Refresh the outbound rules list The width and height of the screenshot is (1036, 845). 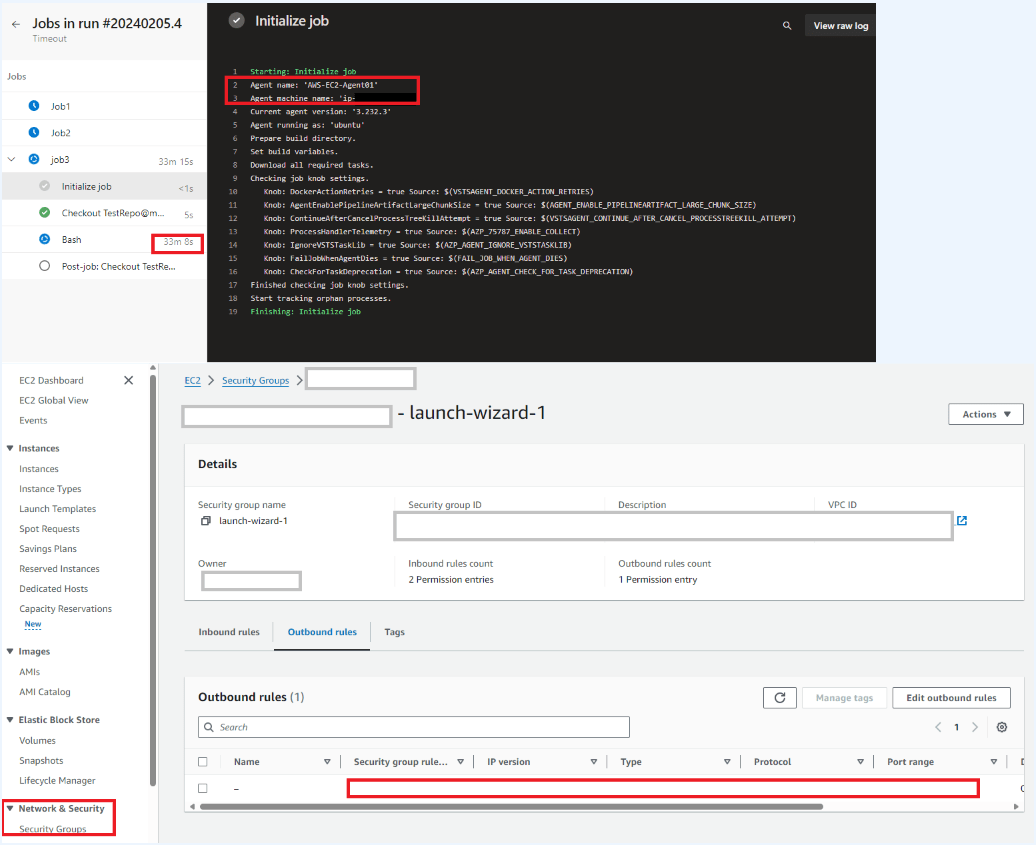tap(780, 698)
